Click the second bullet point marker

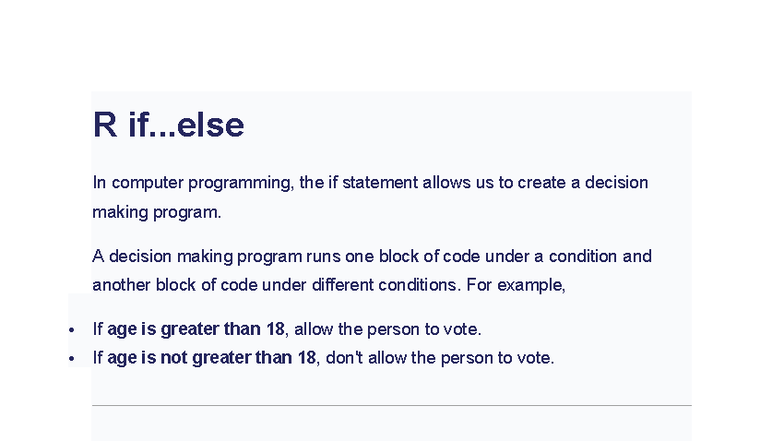(x=71, y=359)
